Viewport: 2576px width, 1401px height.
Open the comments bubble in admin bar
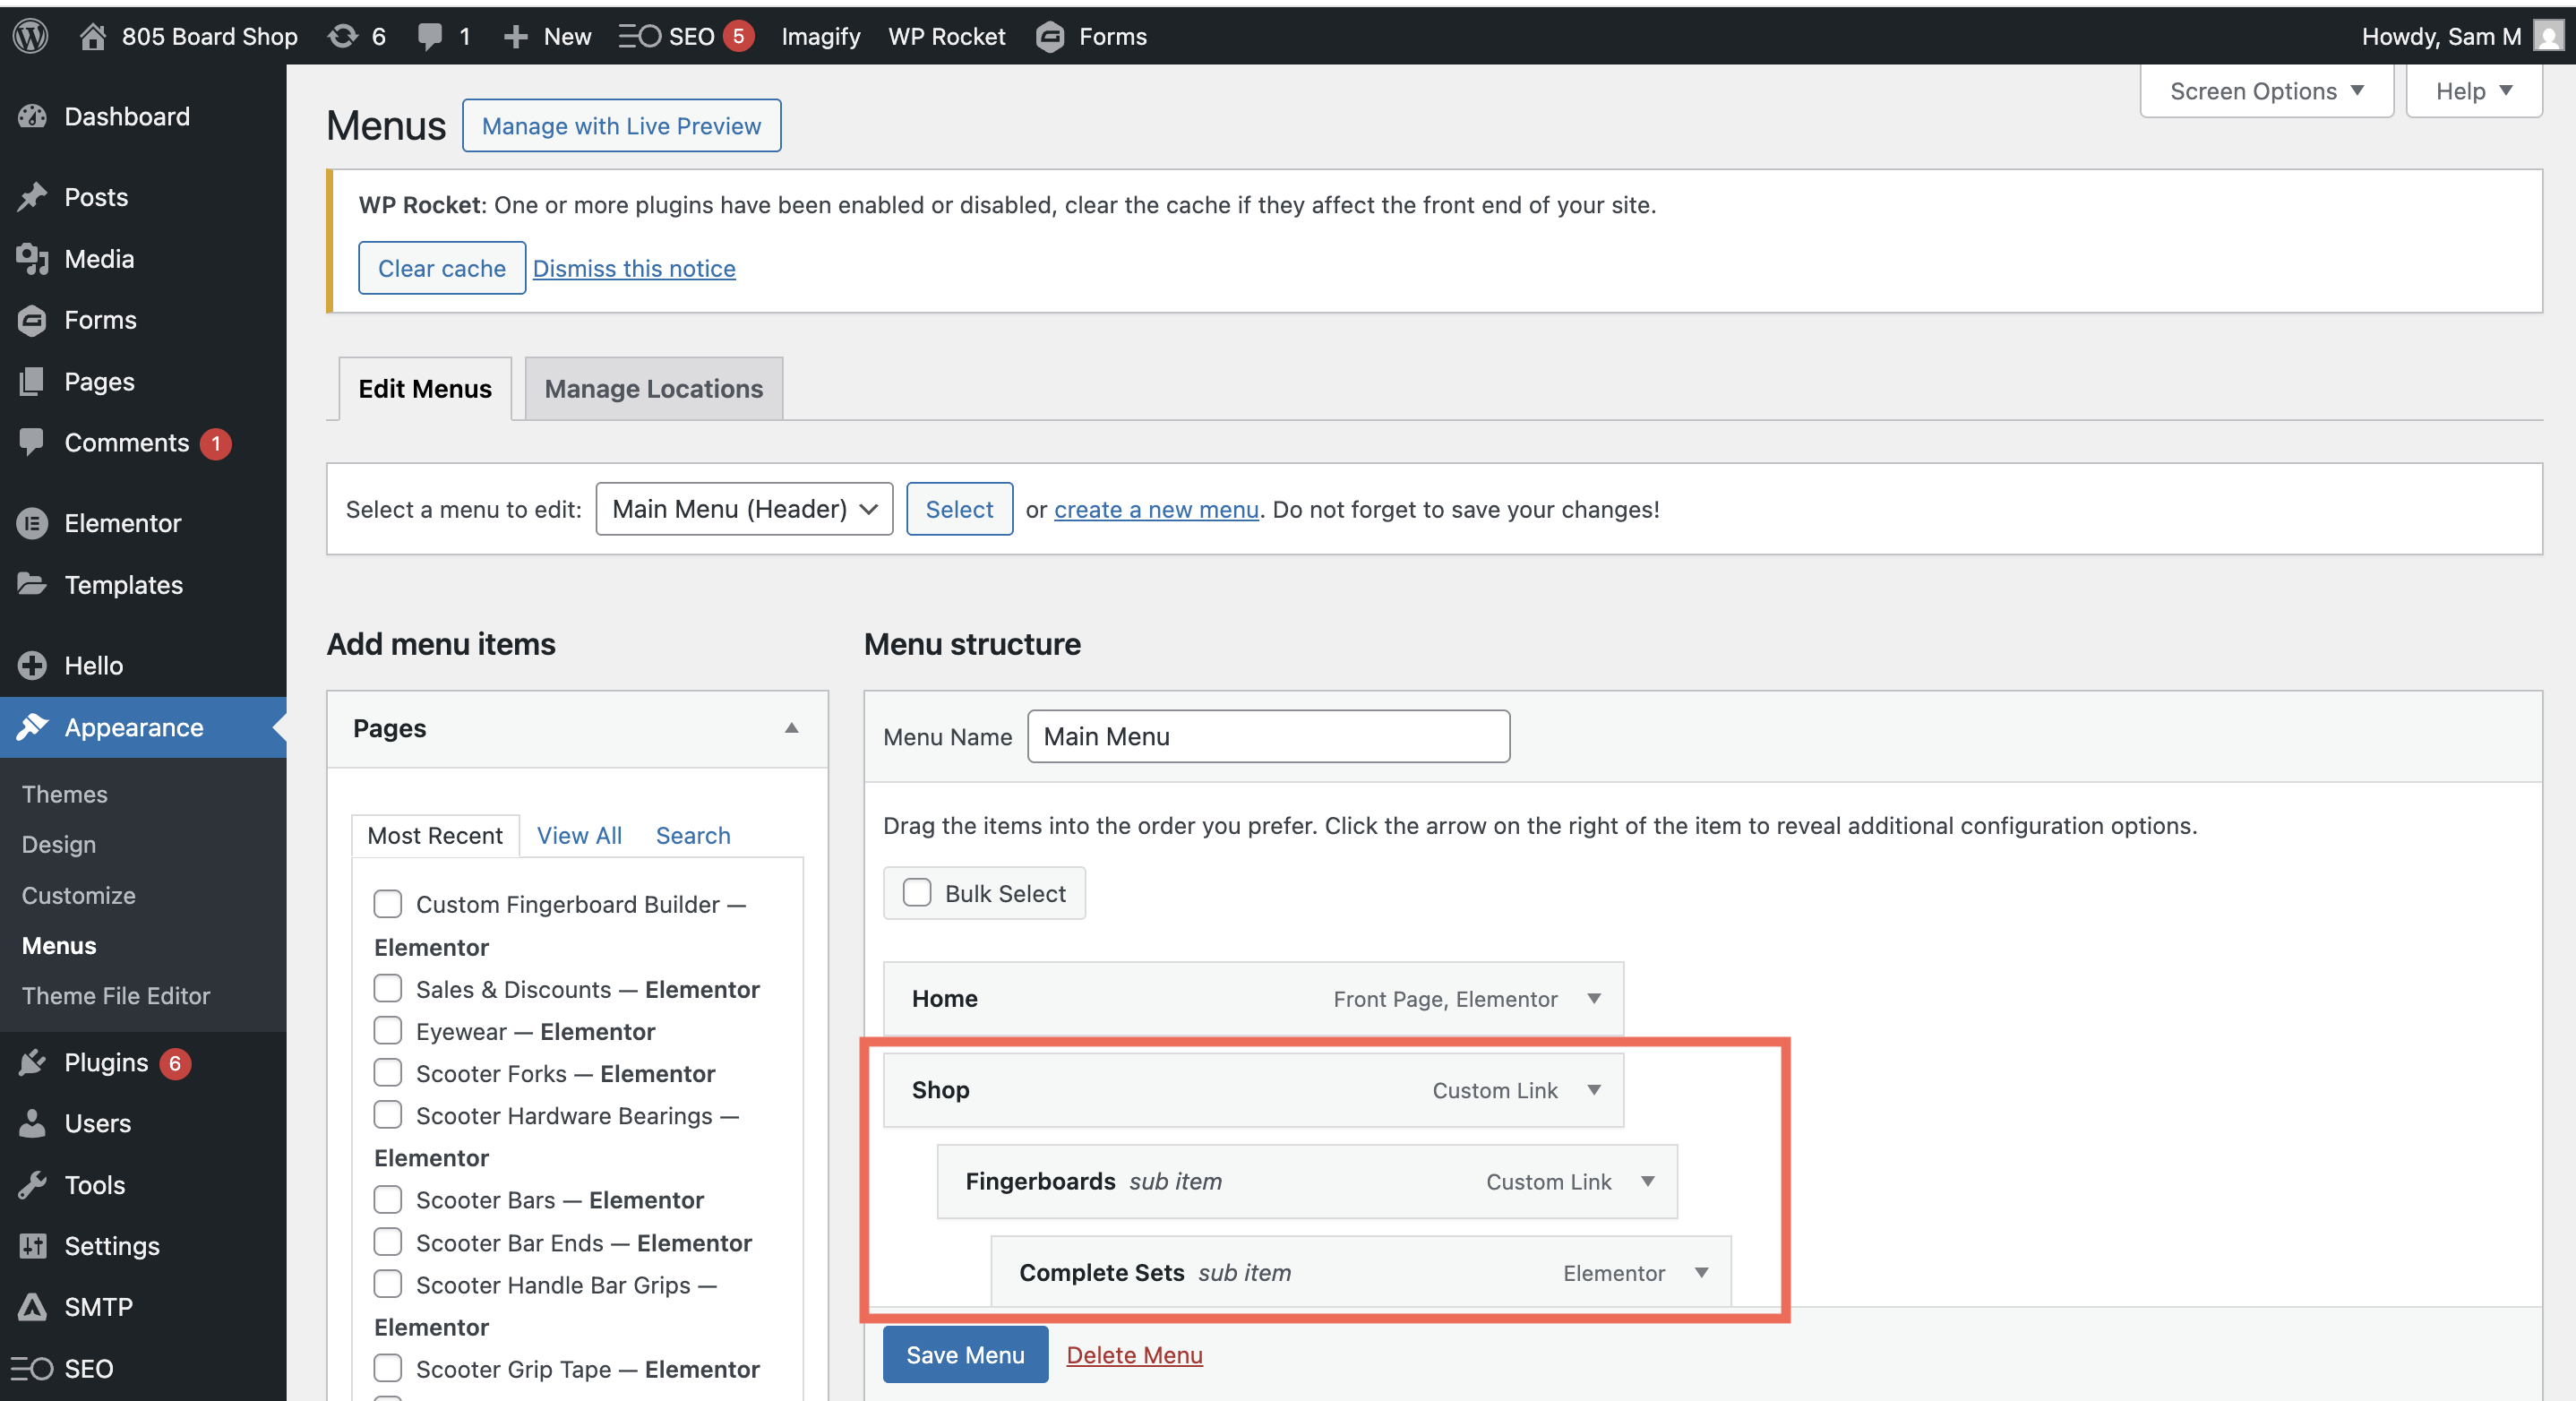pos(430,37)
